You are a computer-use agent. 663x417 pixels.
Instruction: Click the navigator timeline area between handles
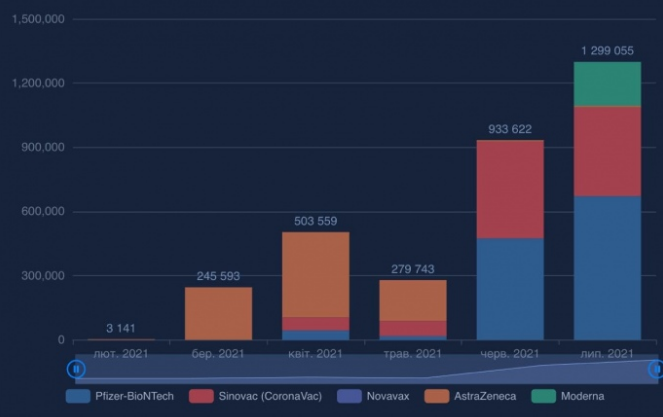click(x=366, y=369)
